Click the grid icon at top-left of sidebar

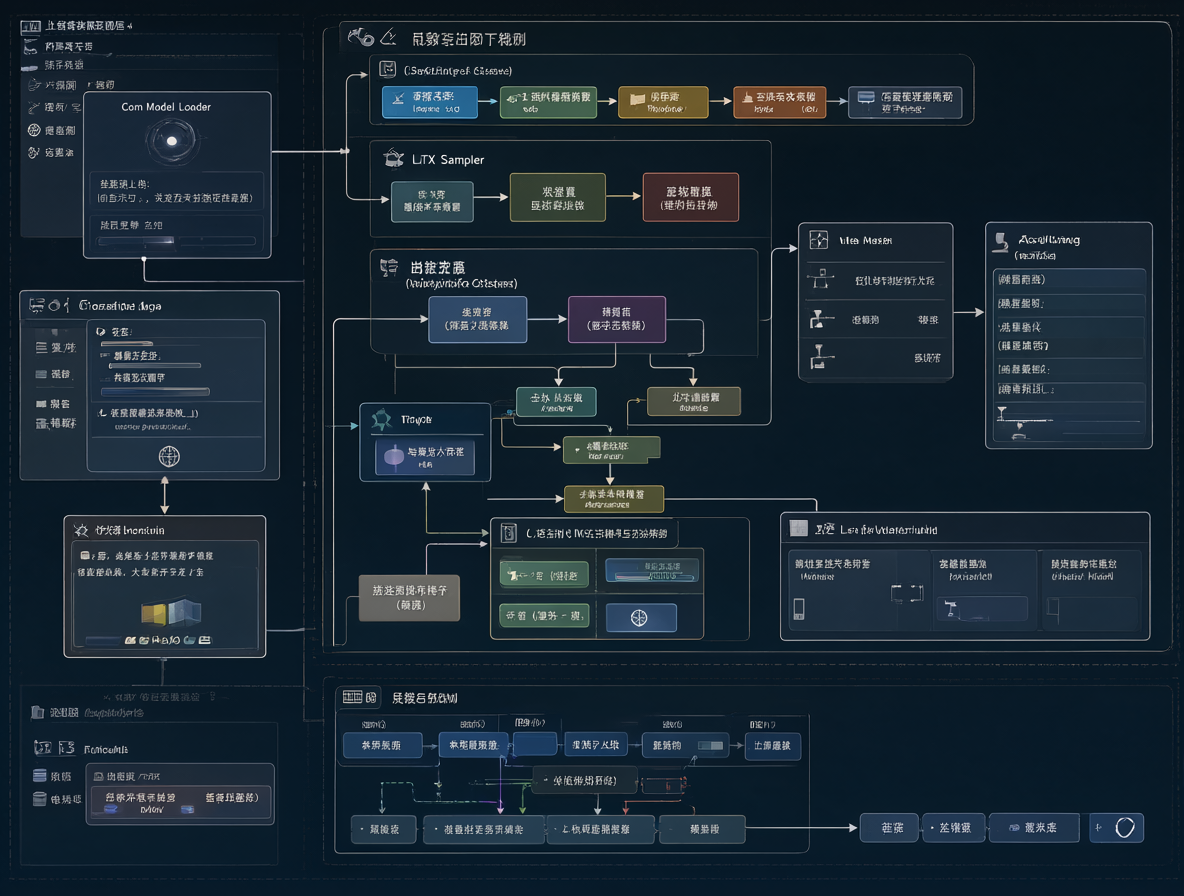tap(30, 26)
